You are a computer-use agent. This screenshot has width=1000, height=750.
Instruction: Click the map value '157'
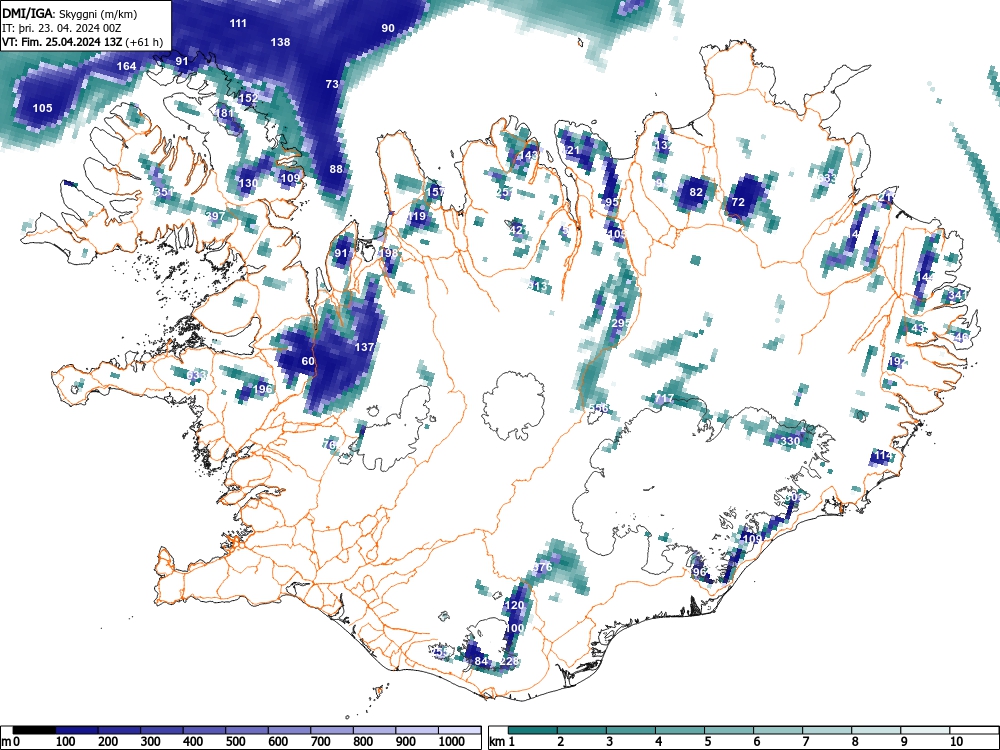436,191
